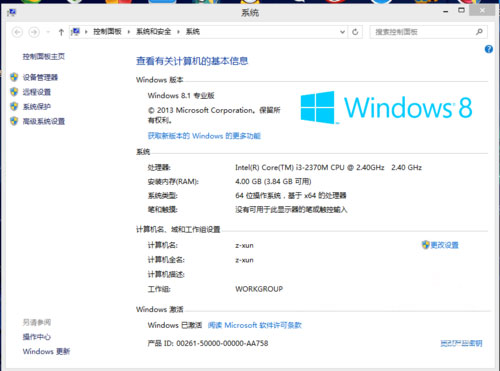Select 控制面板 in the breadcrumb path

pyautogui.click(x=107, y=32)
